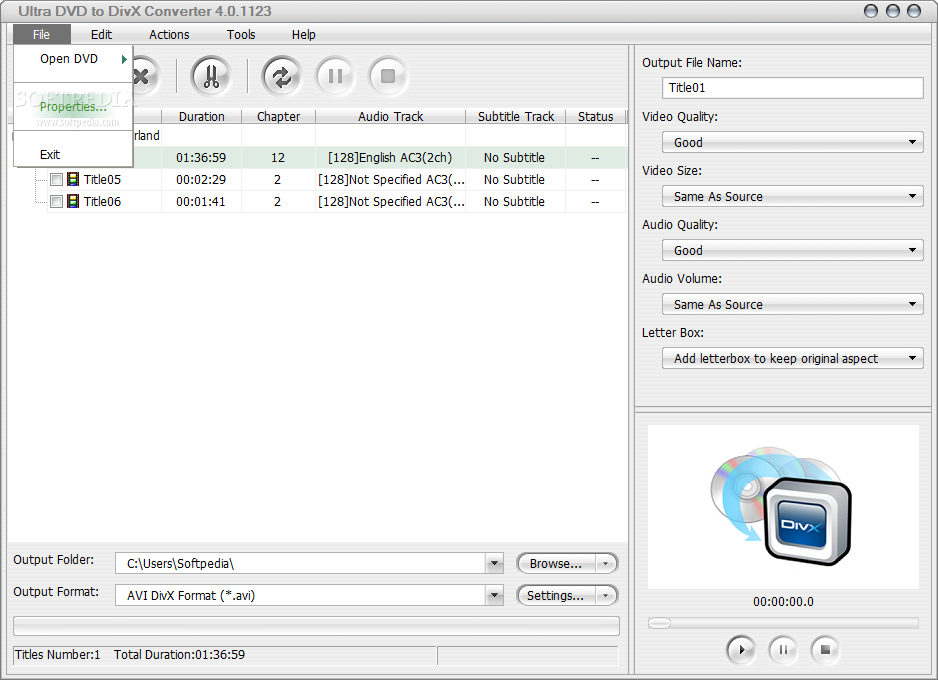The width and height of the screenshot is (938, 680).
Task: Check the Title06 checkbox
Action: click(x=56, y=202)
